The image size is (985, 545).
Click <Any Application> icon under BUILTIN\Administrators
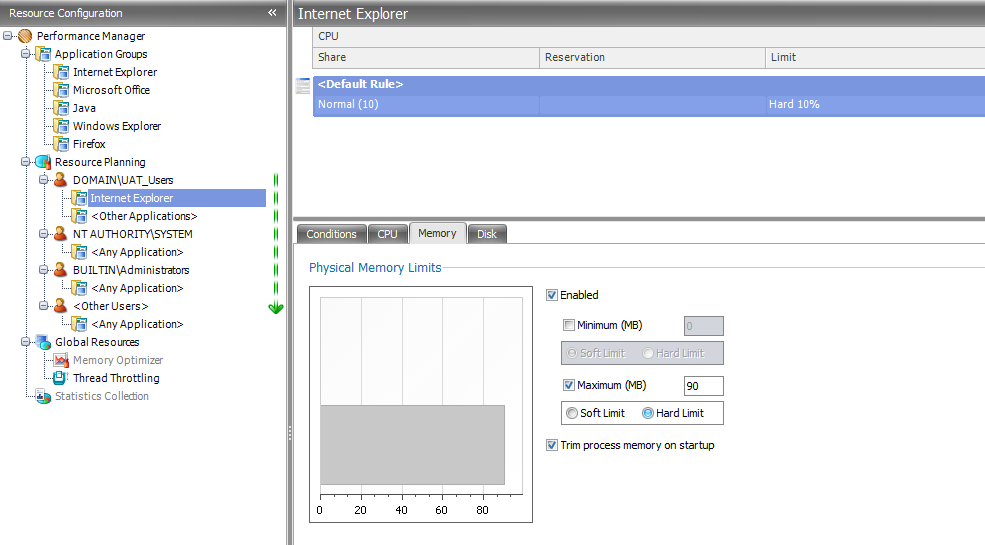click(79, 288)
